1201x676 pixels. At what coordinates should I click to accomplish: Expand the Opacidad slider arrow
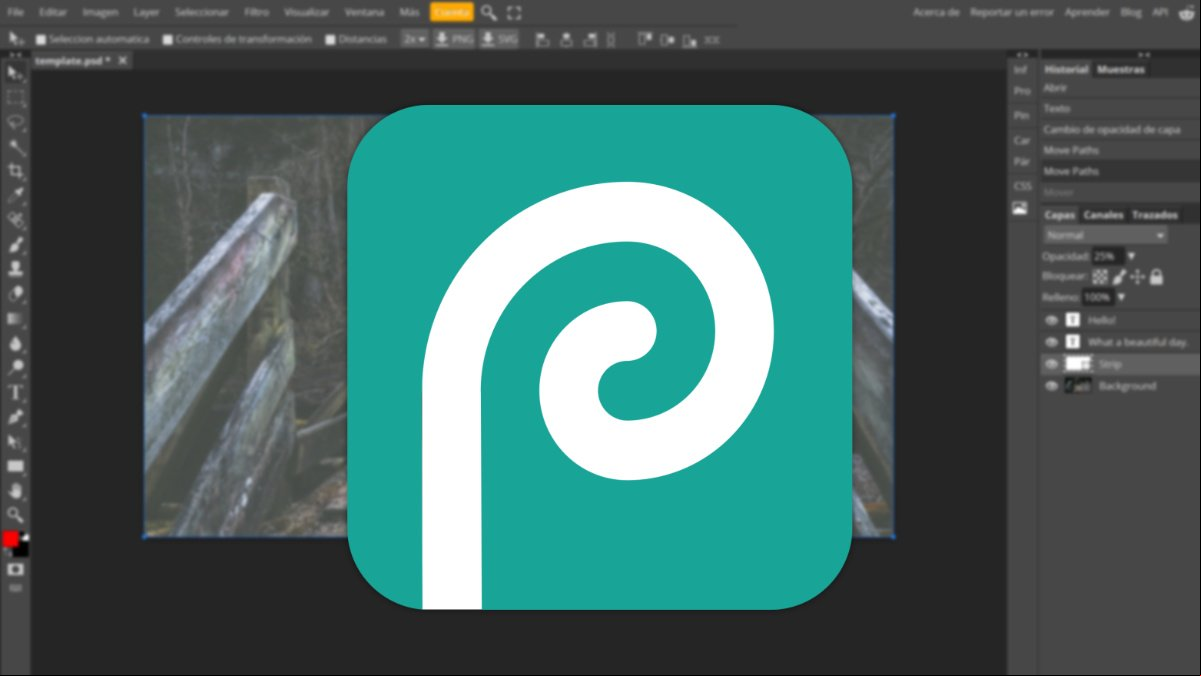pyautogui.click(x=1131, y=257)
